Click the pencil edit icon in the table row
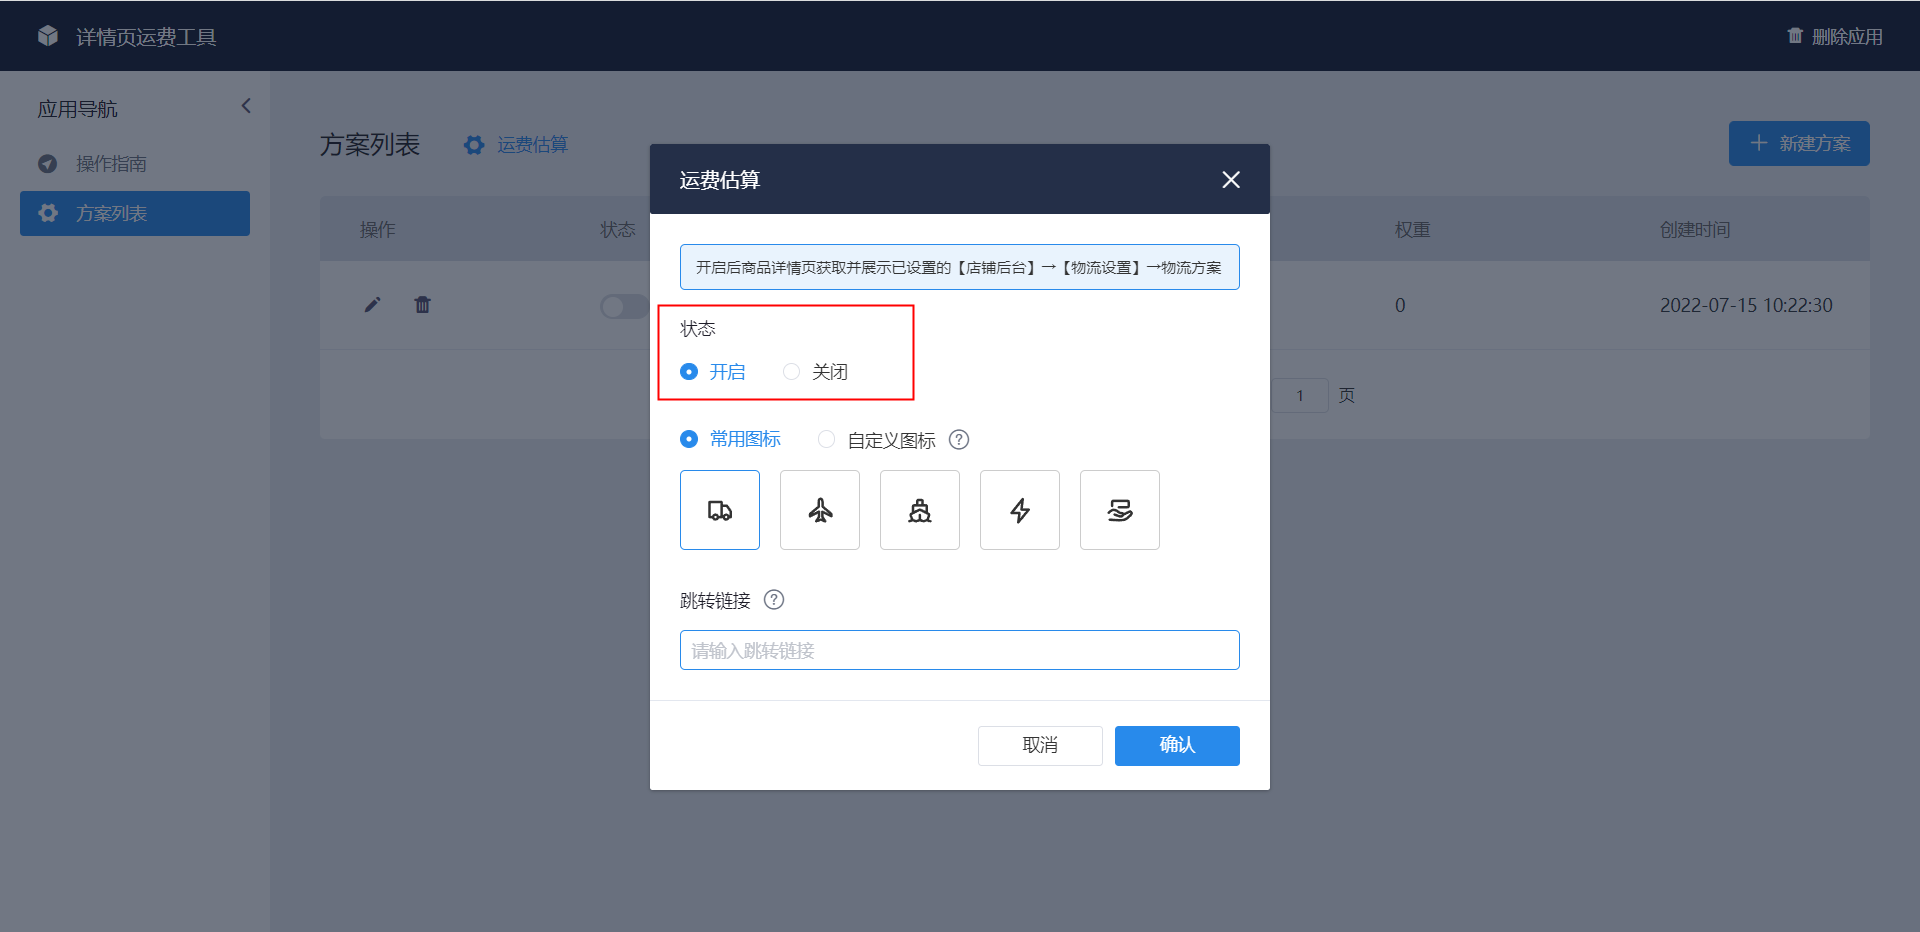Viewport: 1920px width, 932px height. coord(372,305)
